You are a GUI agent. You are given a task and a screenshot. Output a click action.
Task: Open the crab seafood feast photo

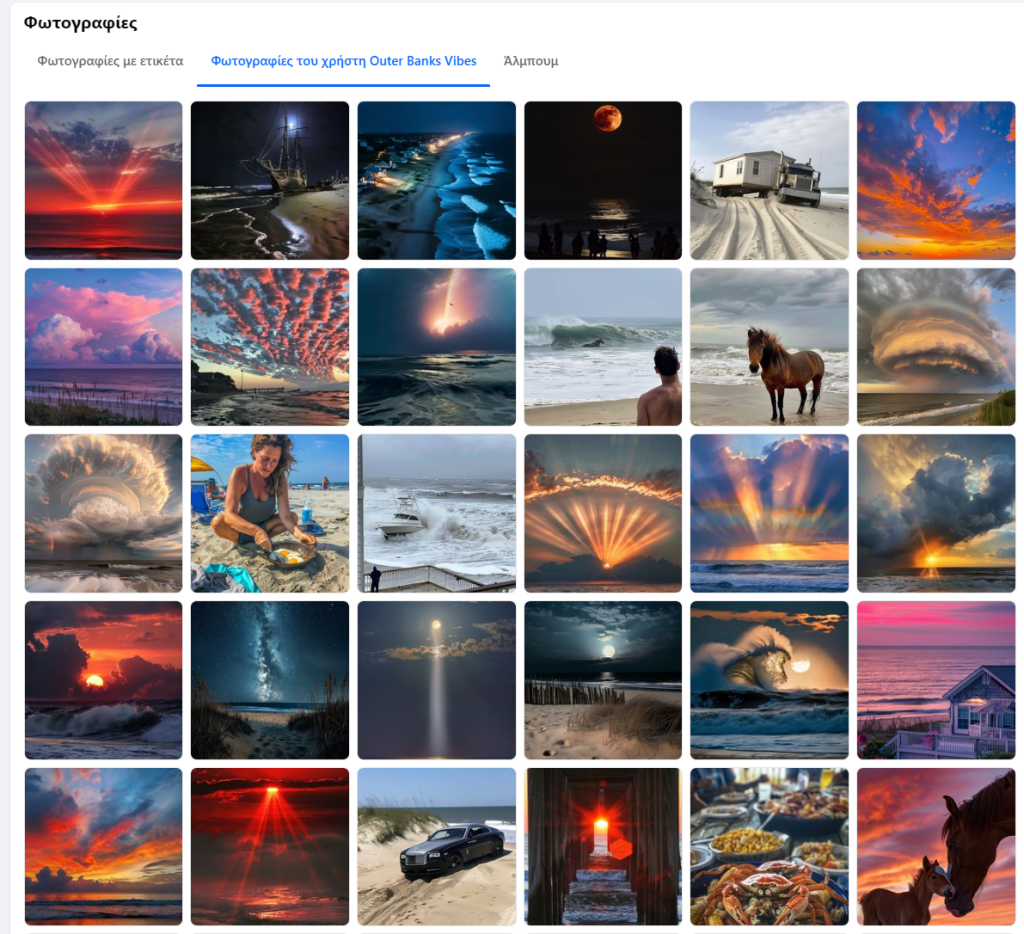[769, 846]
